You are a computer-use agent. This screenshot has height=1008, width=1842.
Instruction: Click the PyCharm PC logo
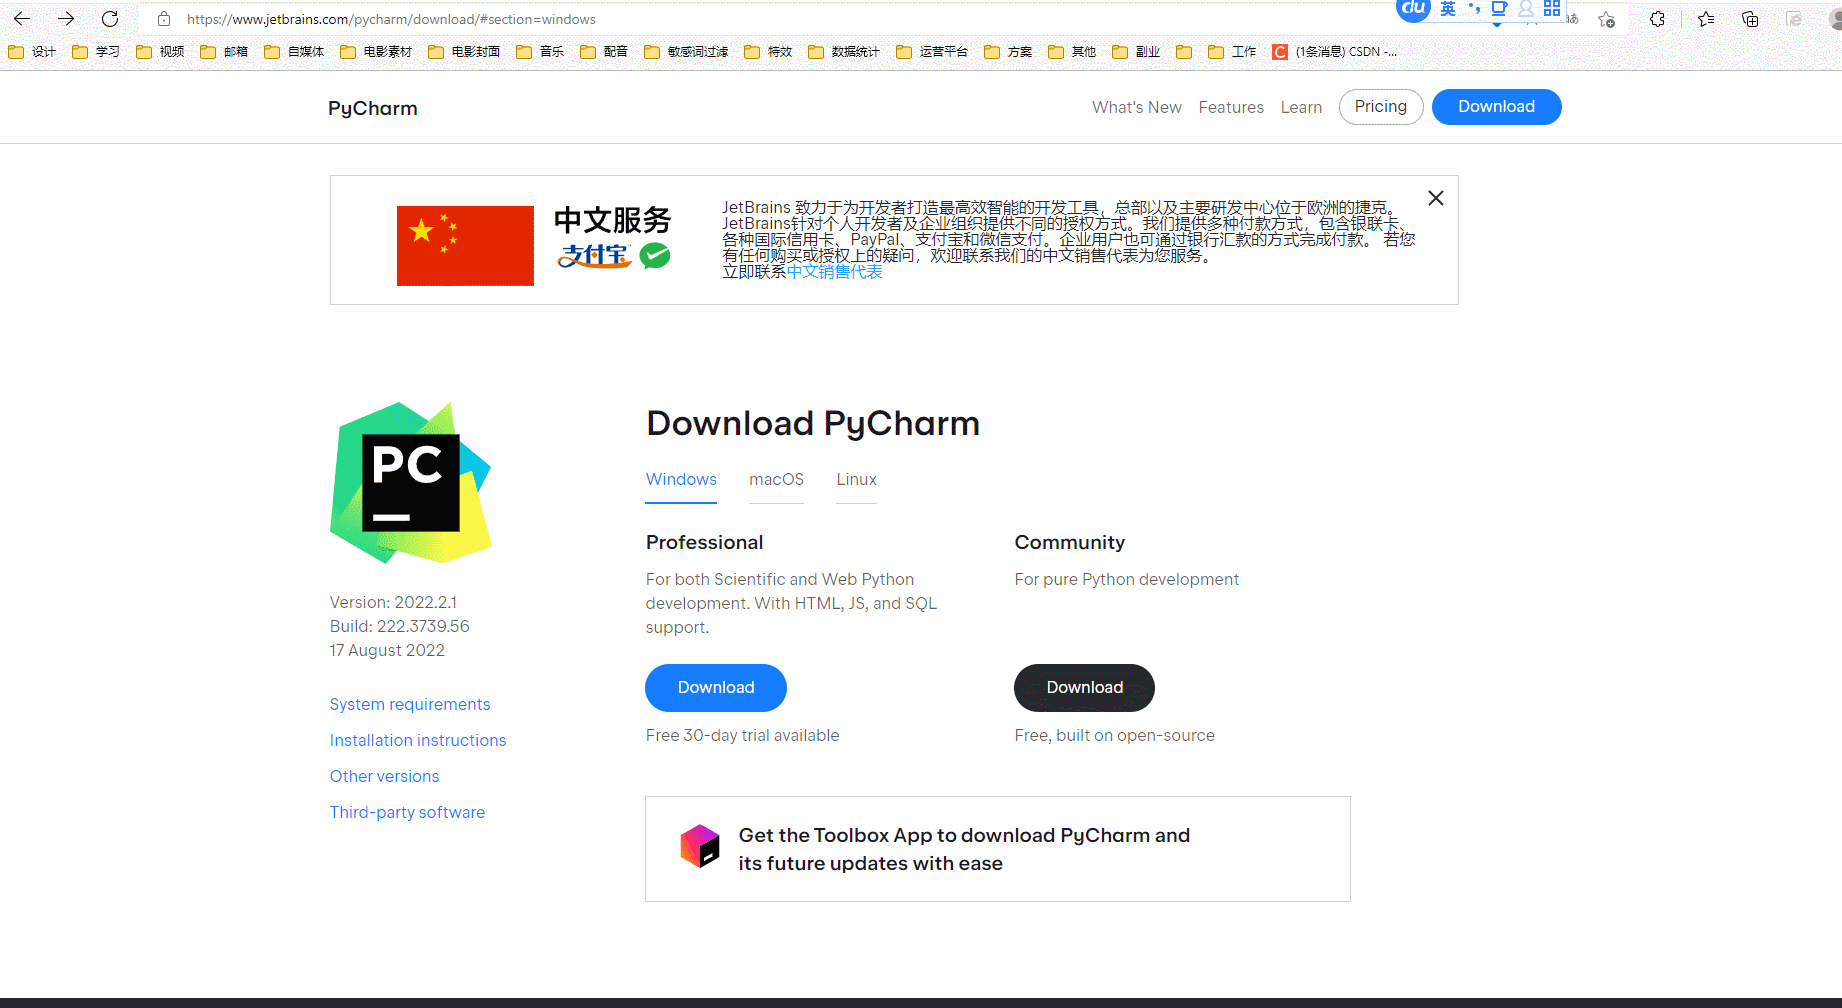411,483
